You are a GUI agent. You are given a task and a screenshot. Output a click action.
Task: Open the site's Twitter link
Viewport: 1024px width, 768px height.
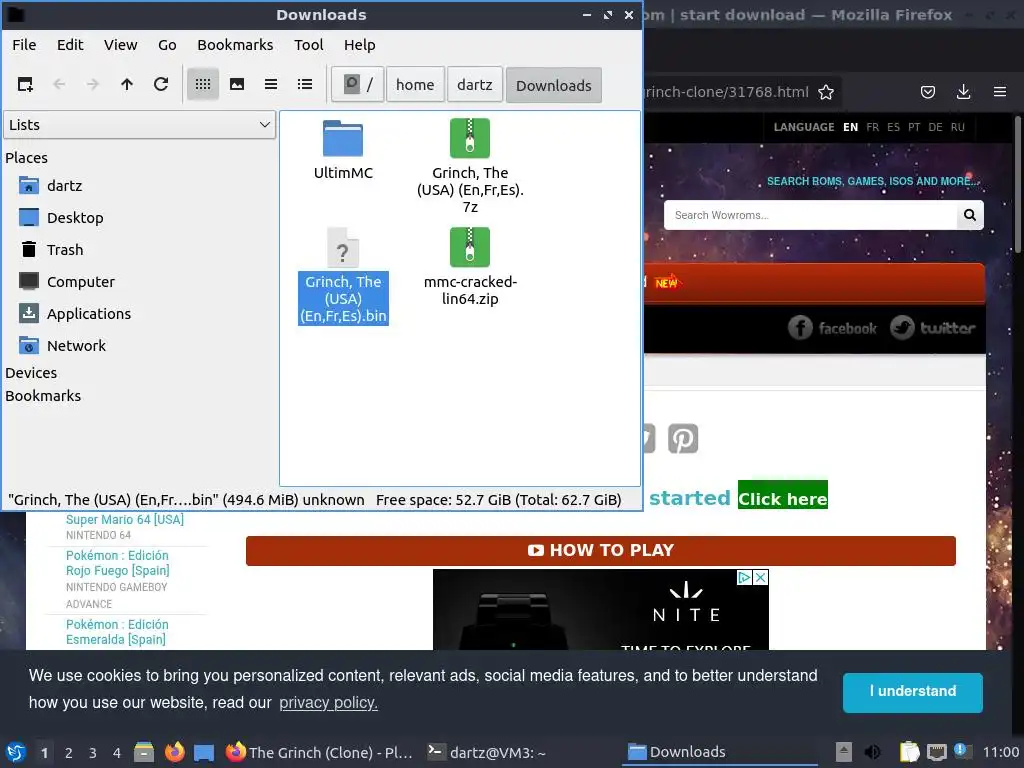coord(933,328)
